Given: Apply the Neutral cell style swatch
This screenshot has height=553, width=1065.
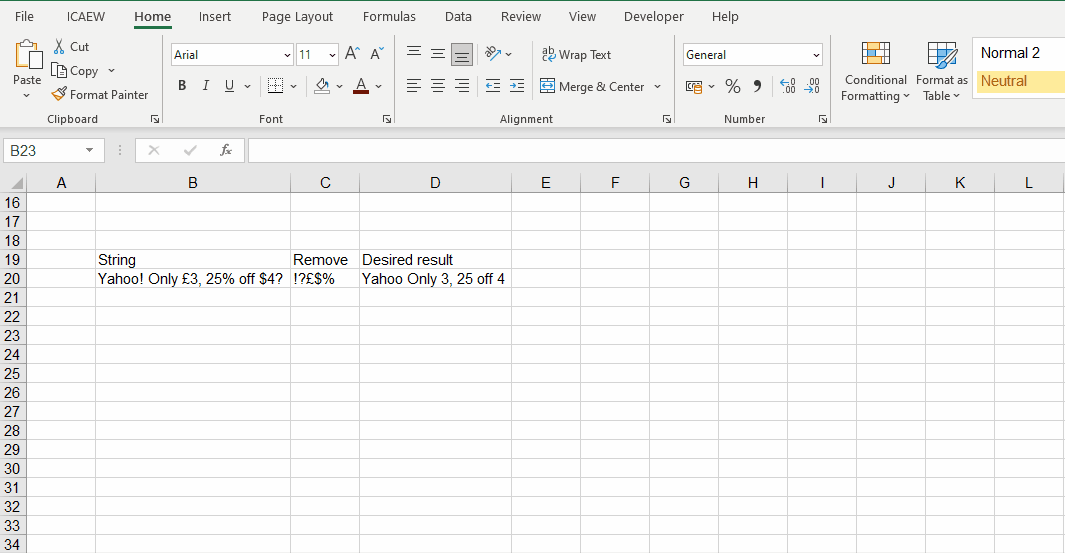Looking at the screenshot, I should (1018, 82).
